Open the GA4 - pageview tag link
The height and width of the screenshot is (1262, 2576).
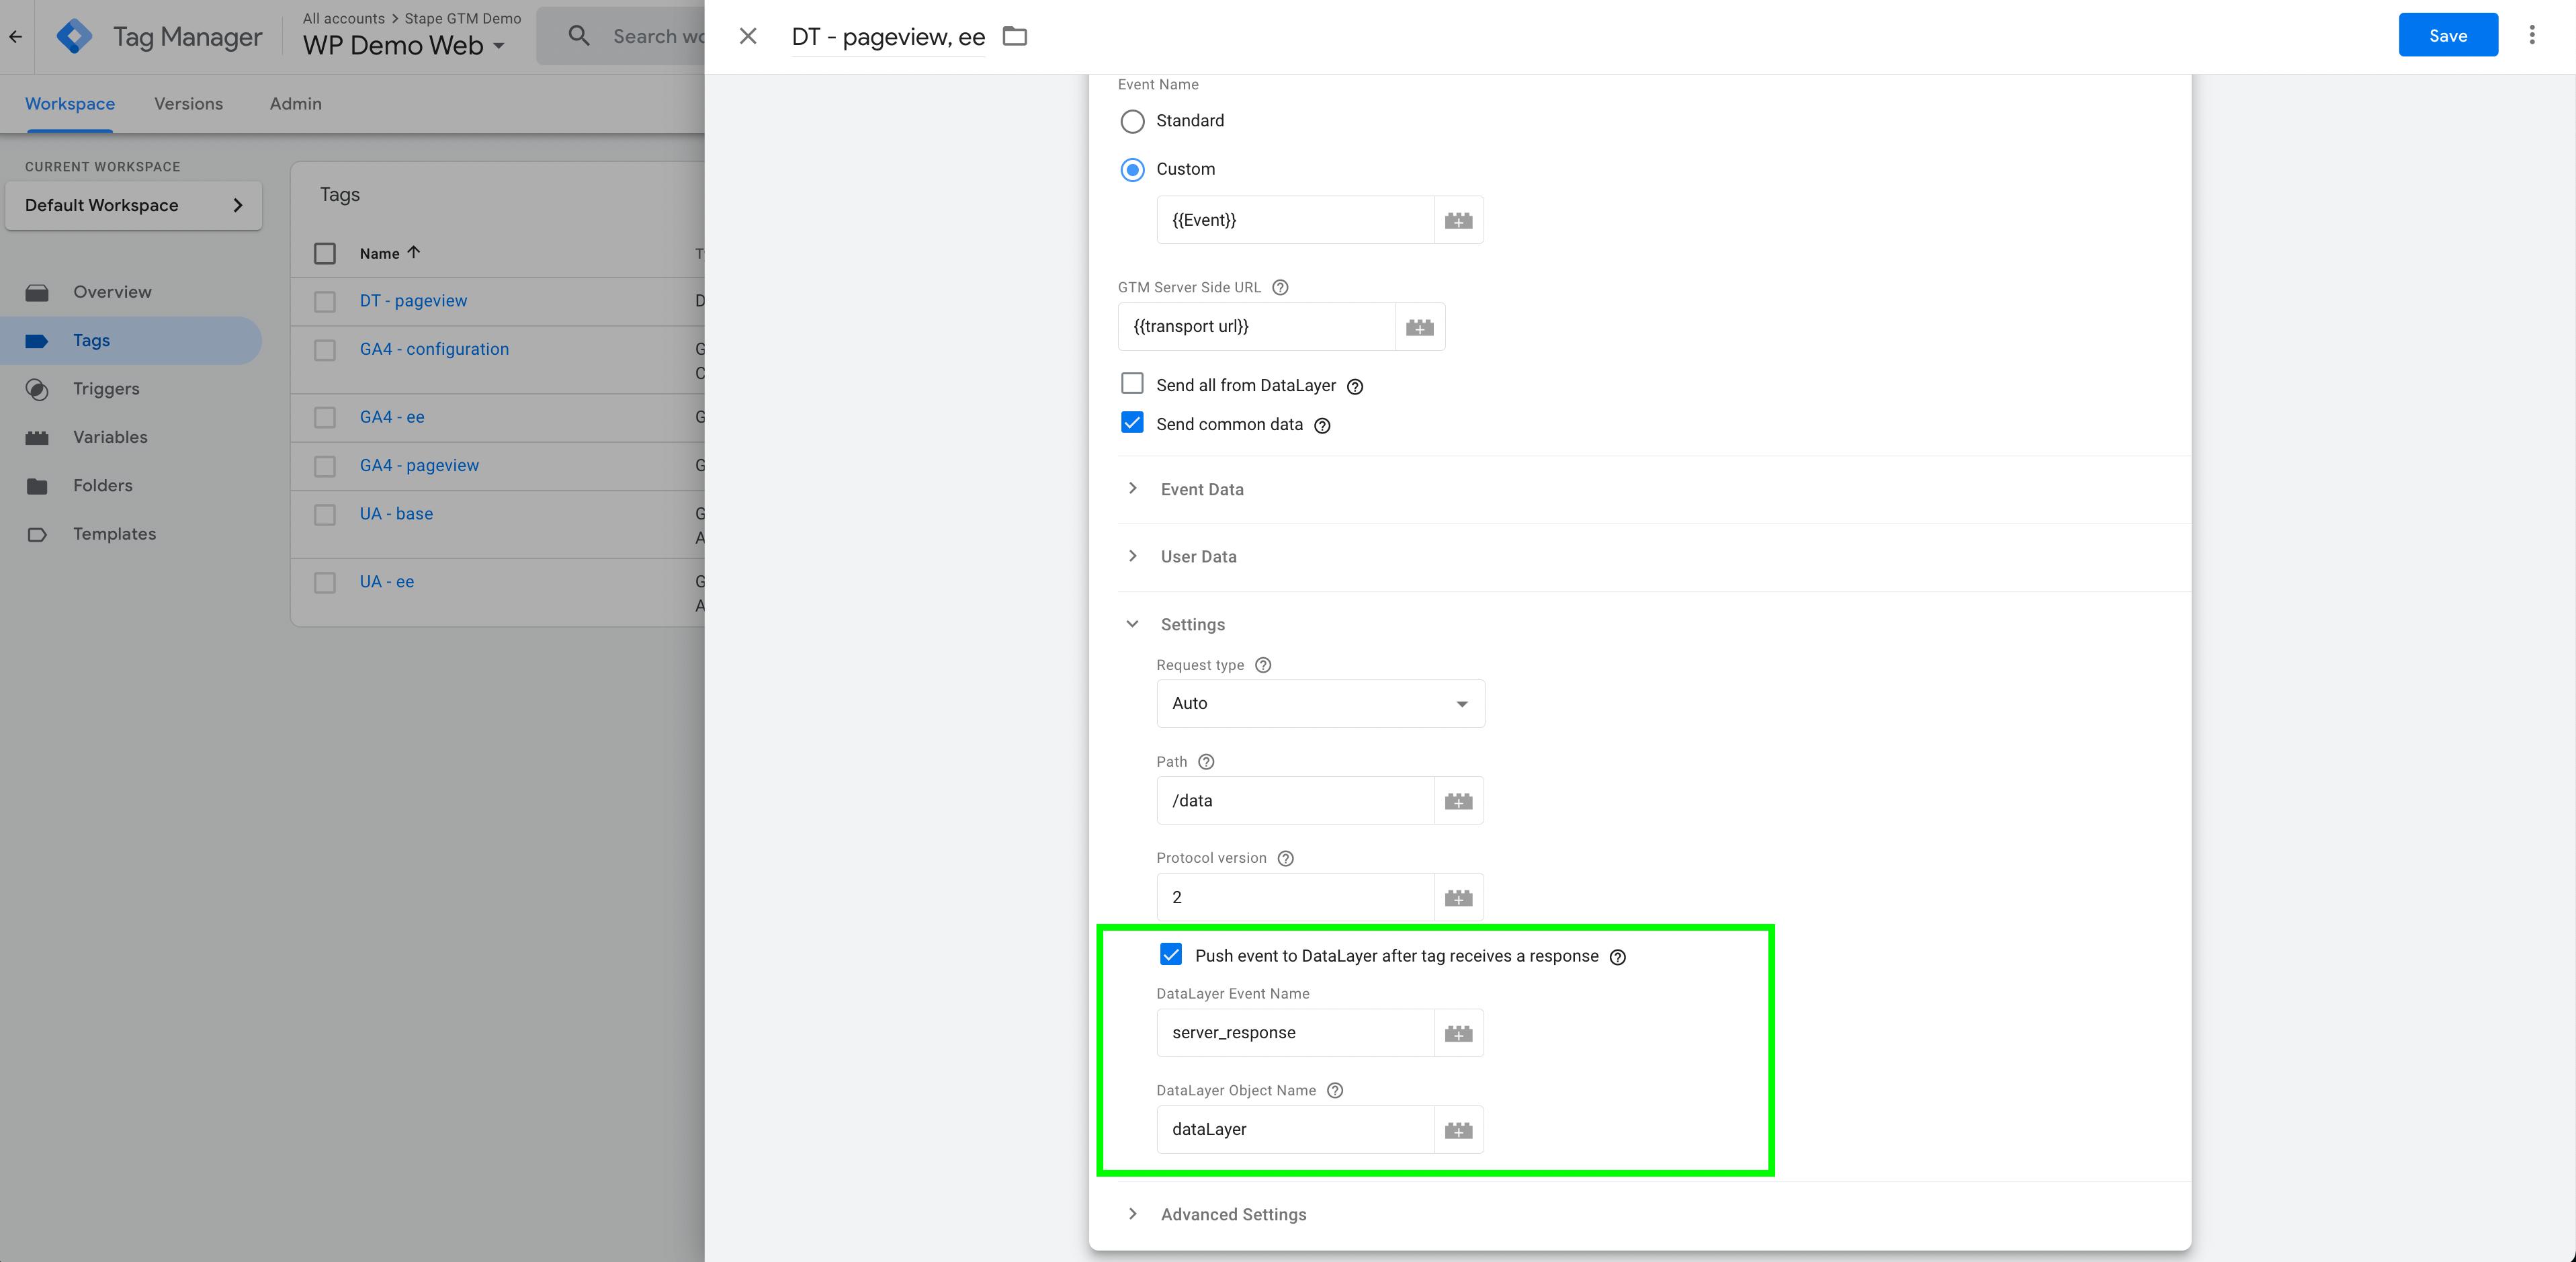coord(419,465)
